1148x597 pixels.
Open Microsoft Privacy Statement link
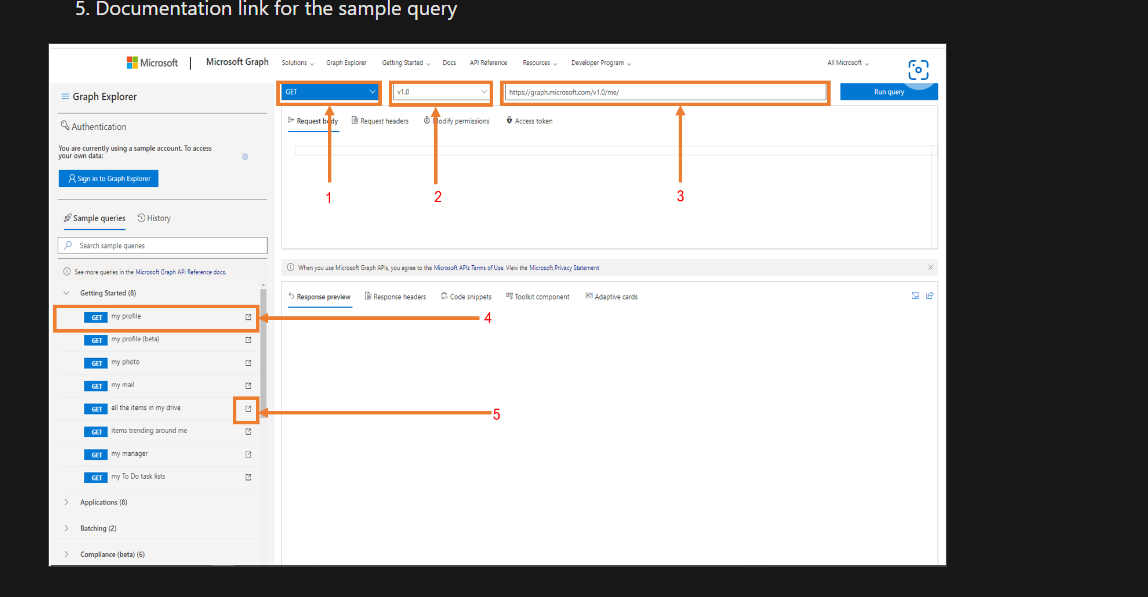tap(564, 268)
